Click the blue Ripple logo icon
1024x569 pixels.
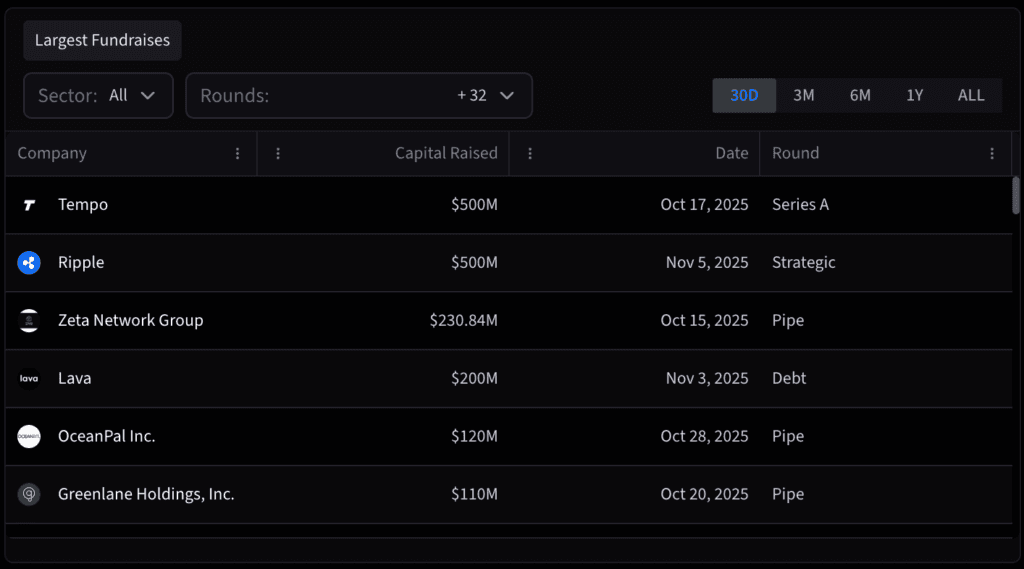(29, 263)
